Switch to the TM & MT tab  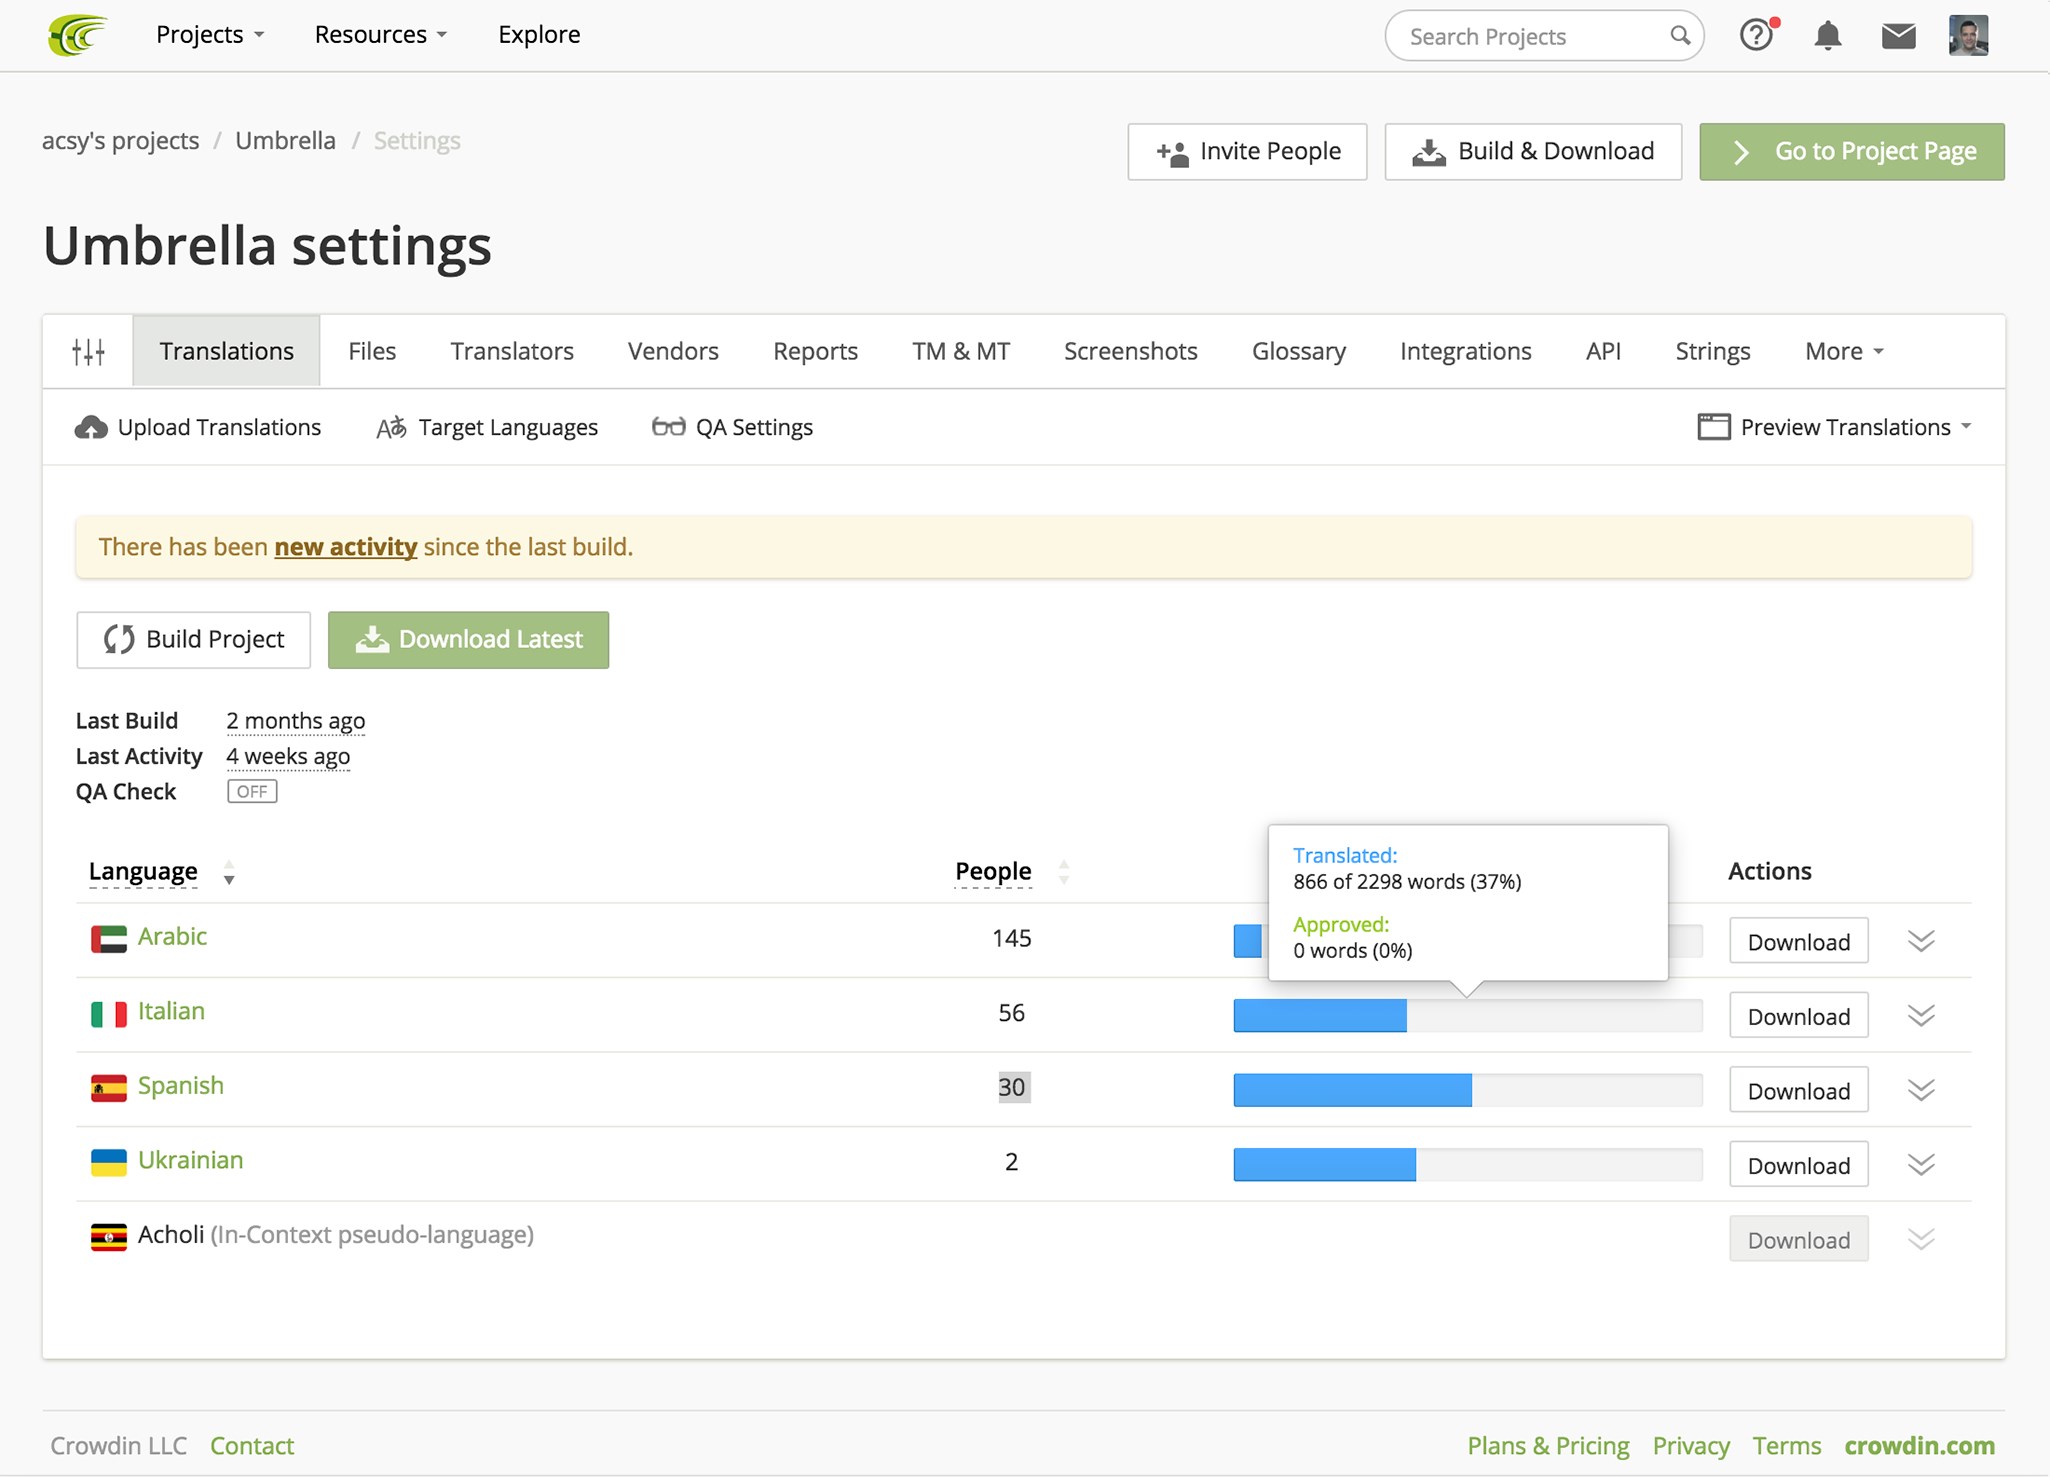click(x=961, y=351)
